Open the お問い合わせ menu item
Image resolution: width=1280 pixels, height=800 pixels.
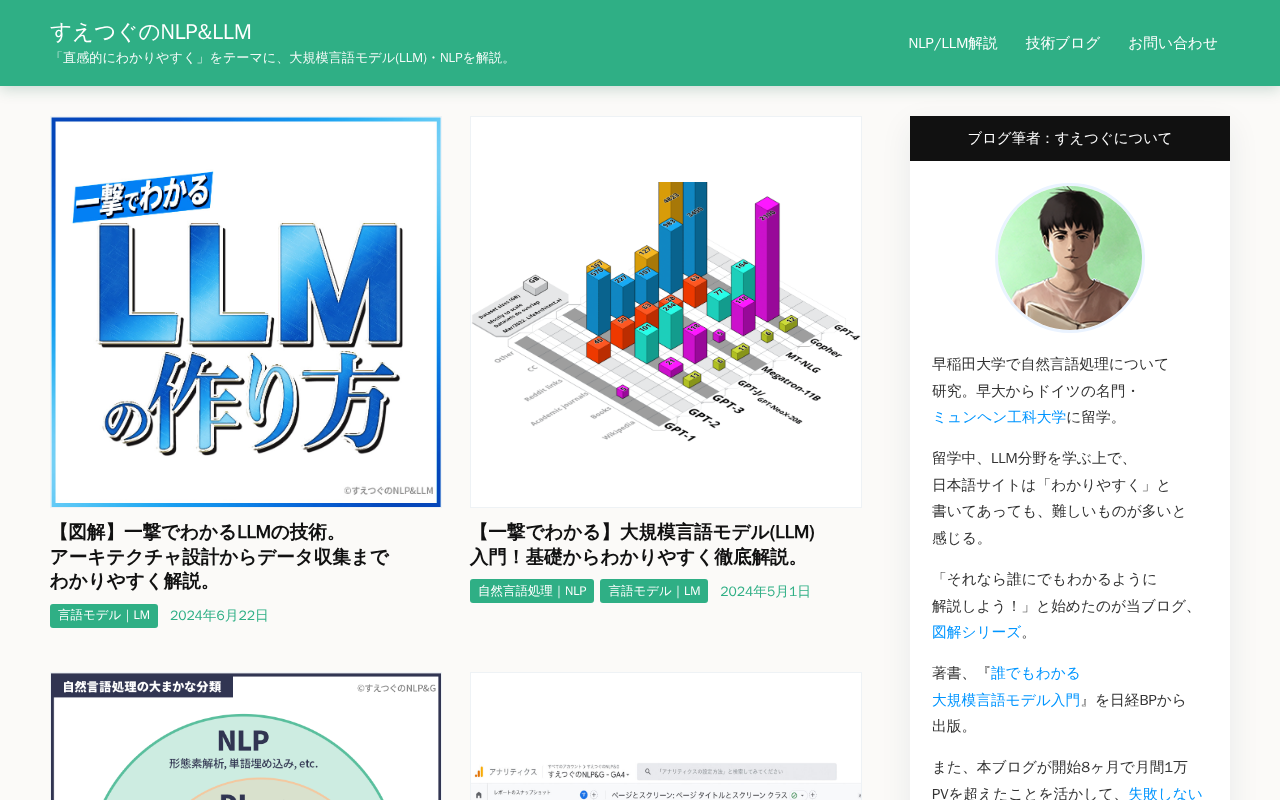(1173, 43)
